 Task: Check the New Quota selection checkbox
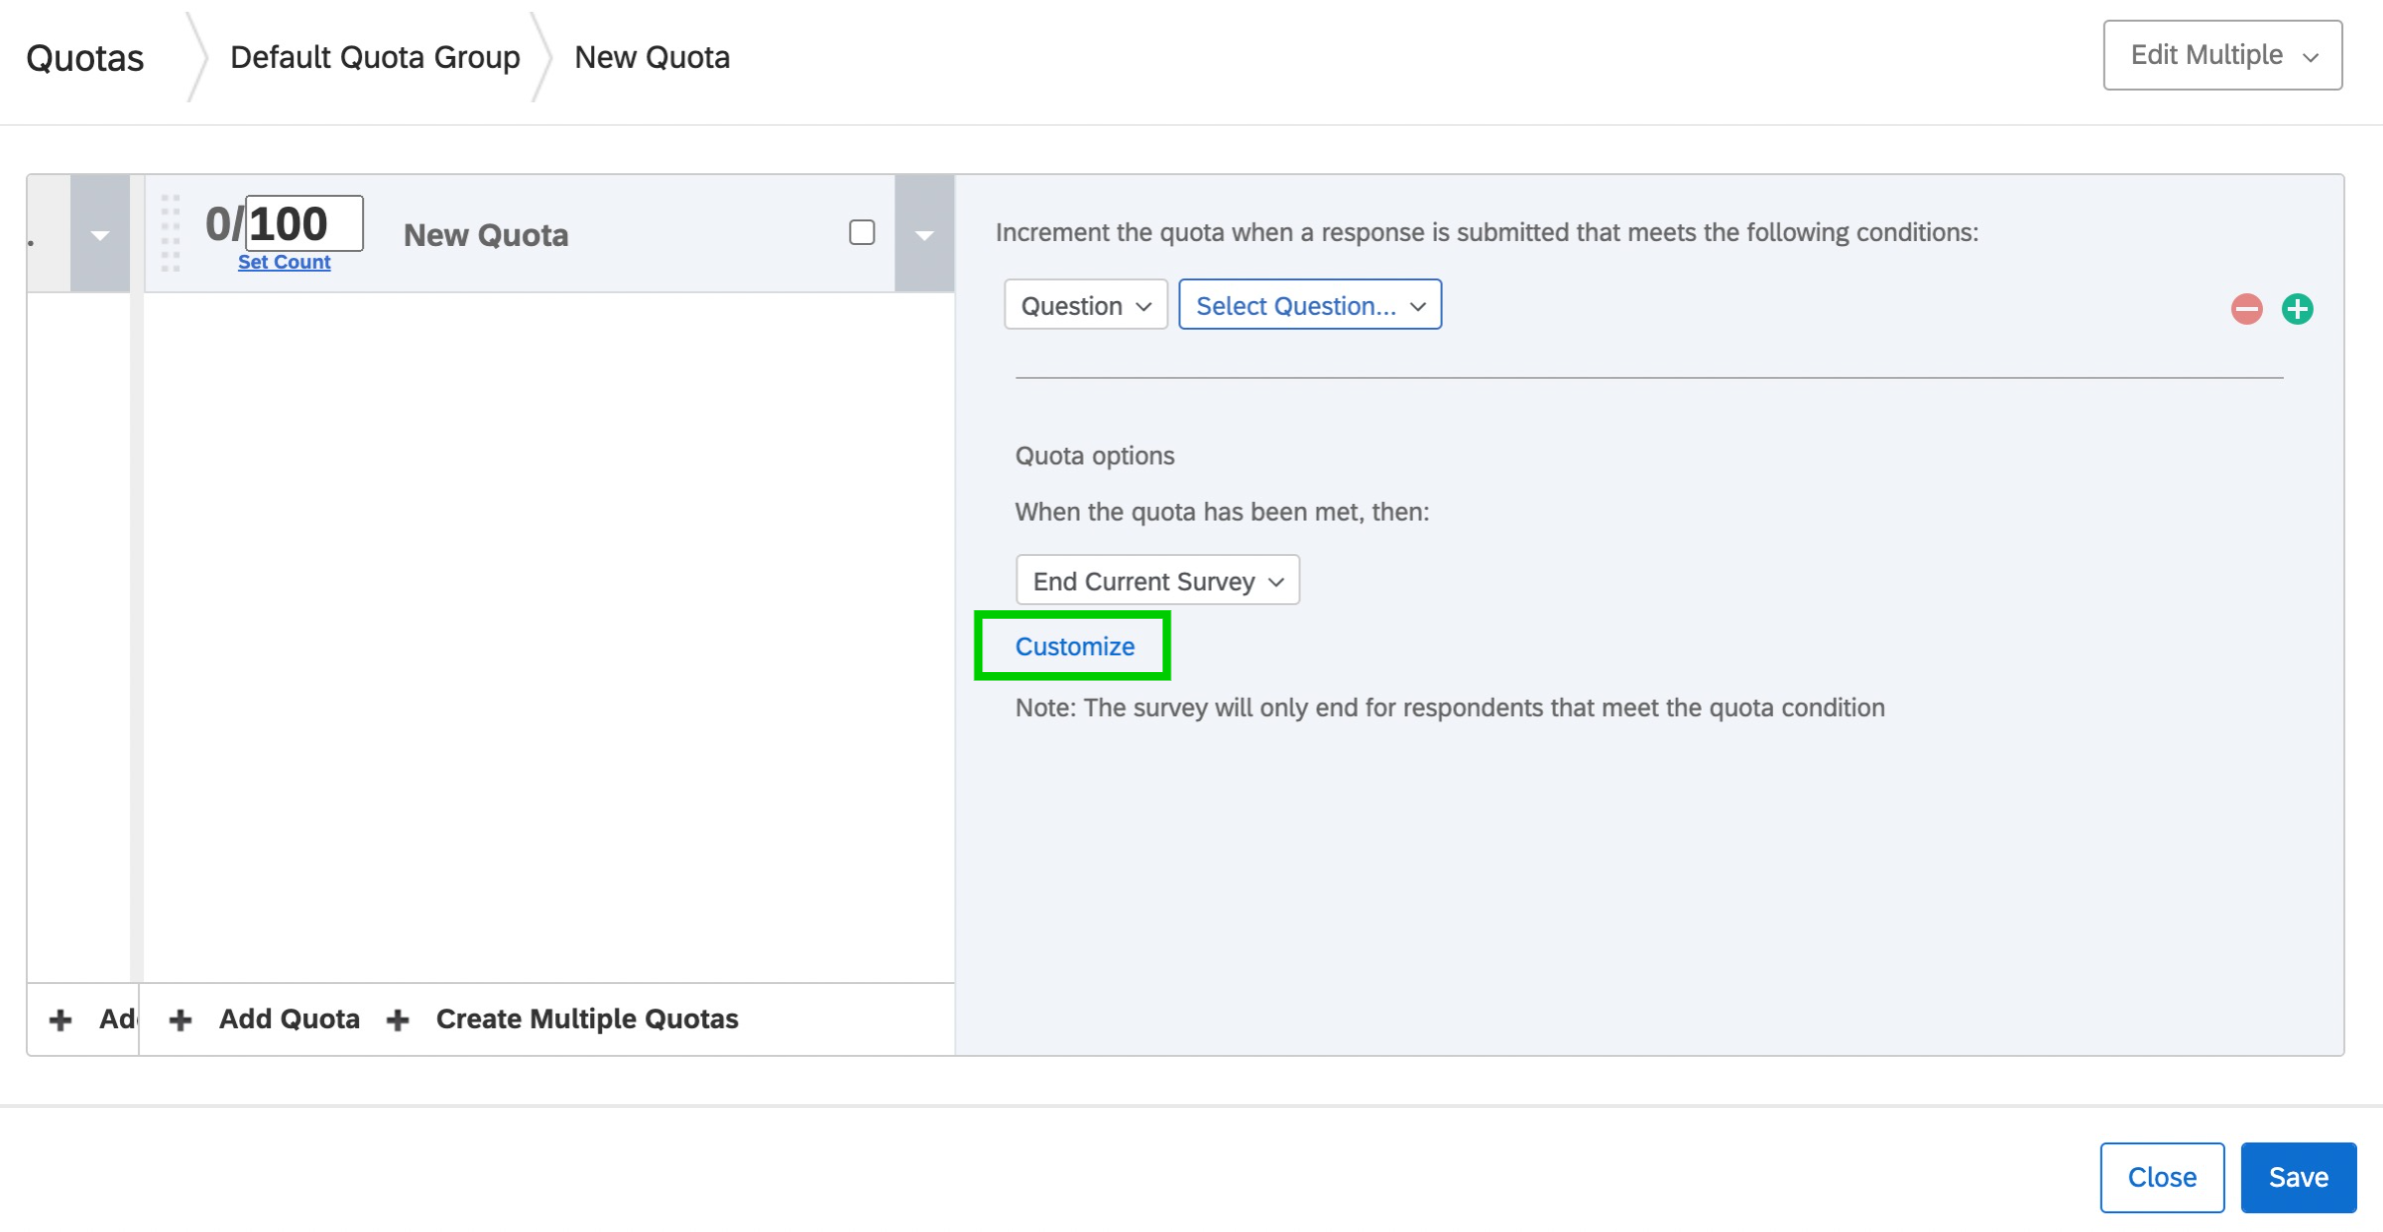[860, 231]
